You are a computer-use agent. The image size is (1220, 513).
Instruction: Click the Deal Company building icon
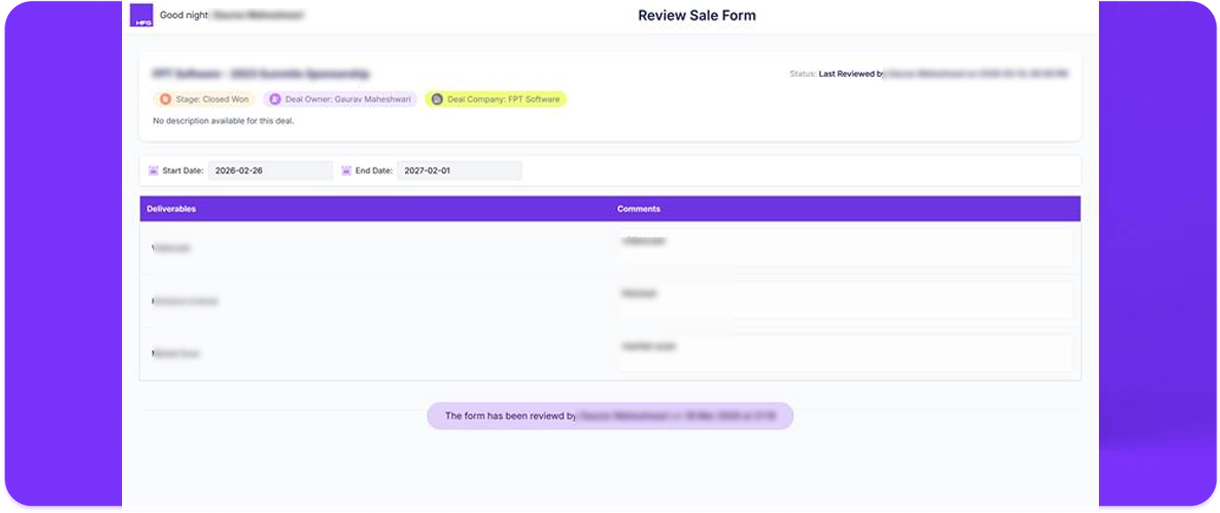(437, 99)
